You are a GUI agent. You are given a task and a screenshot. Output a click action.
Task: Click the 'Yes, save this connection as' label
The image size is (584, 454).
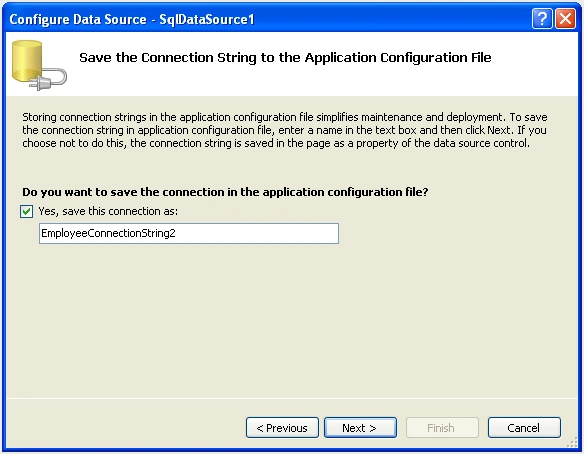tap(108, 211)
